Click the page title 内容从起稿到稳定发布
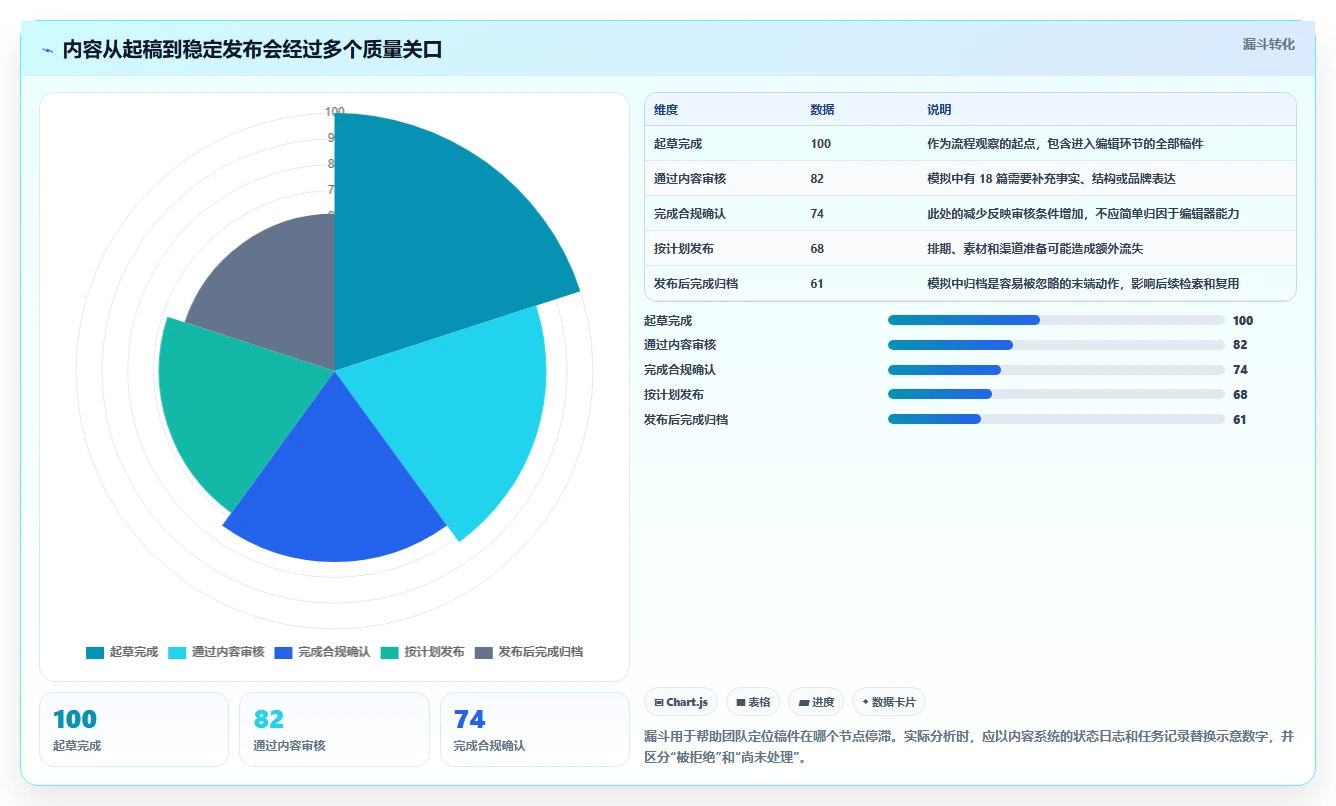The width and height of the screenshot is (1336, 806). click(x=252, y=50)
